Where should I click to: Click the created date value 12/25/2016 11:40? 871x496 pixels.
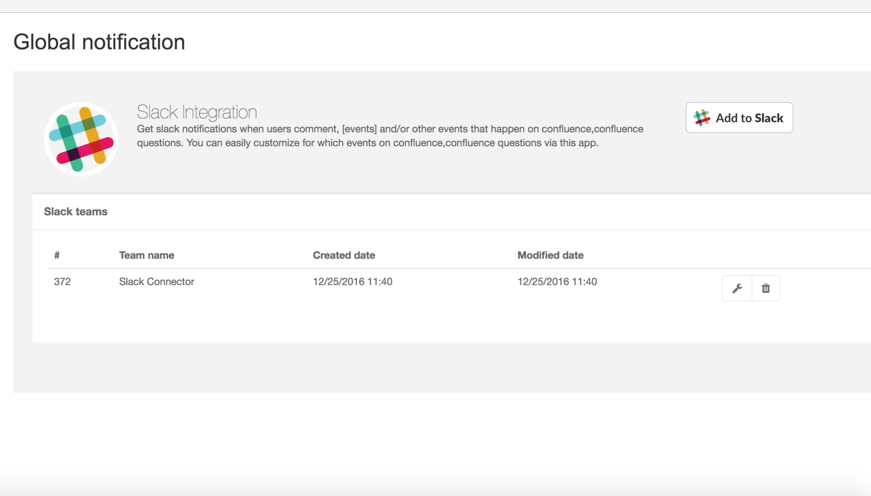coord(352,282)
